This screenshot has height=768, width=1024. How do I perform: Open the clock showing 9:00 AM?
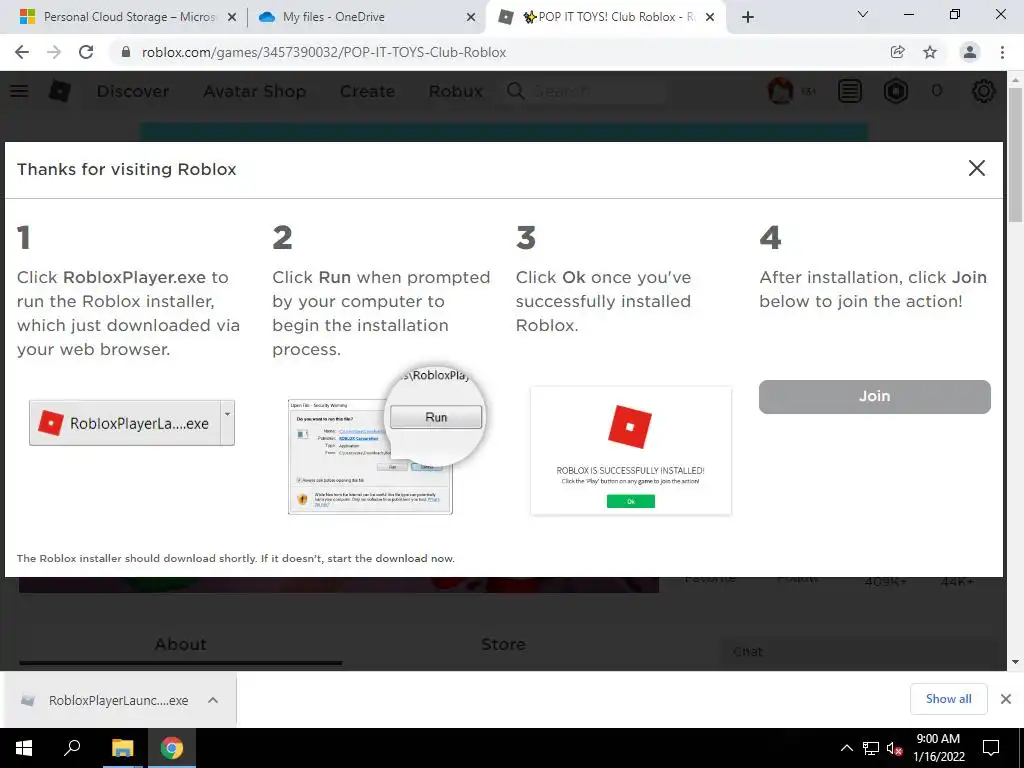tap(938, 748)
